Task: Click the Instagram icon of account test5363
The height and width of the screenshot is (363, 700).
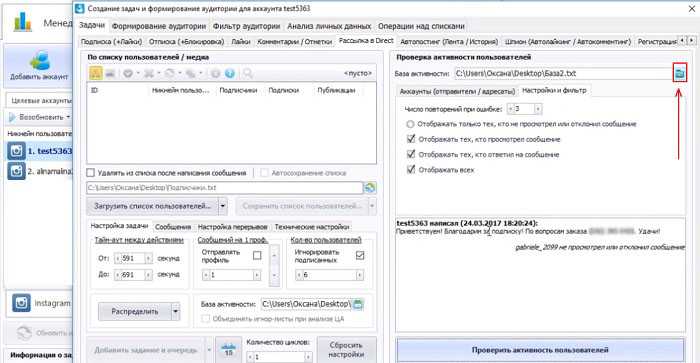Action: (x=16, y=151)
